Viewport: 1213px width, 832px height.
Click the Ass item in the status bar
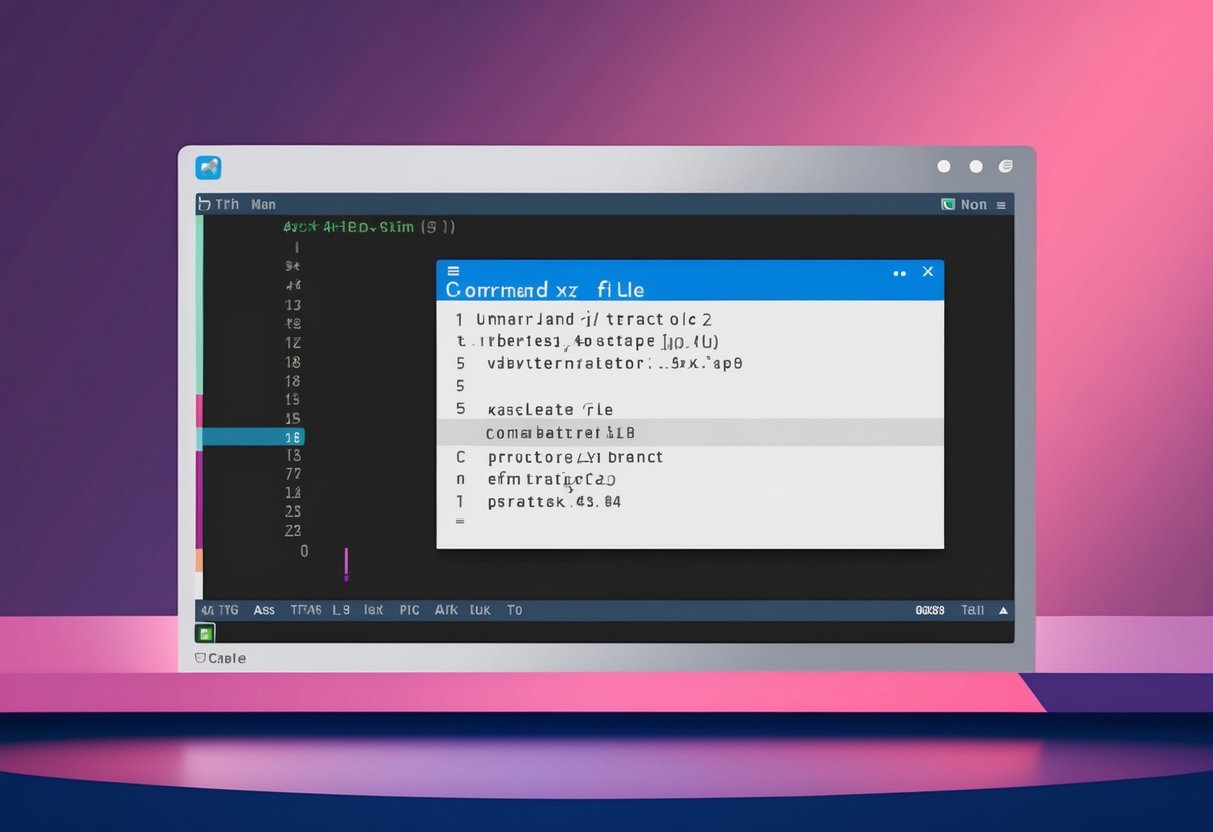(263, 610)
